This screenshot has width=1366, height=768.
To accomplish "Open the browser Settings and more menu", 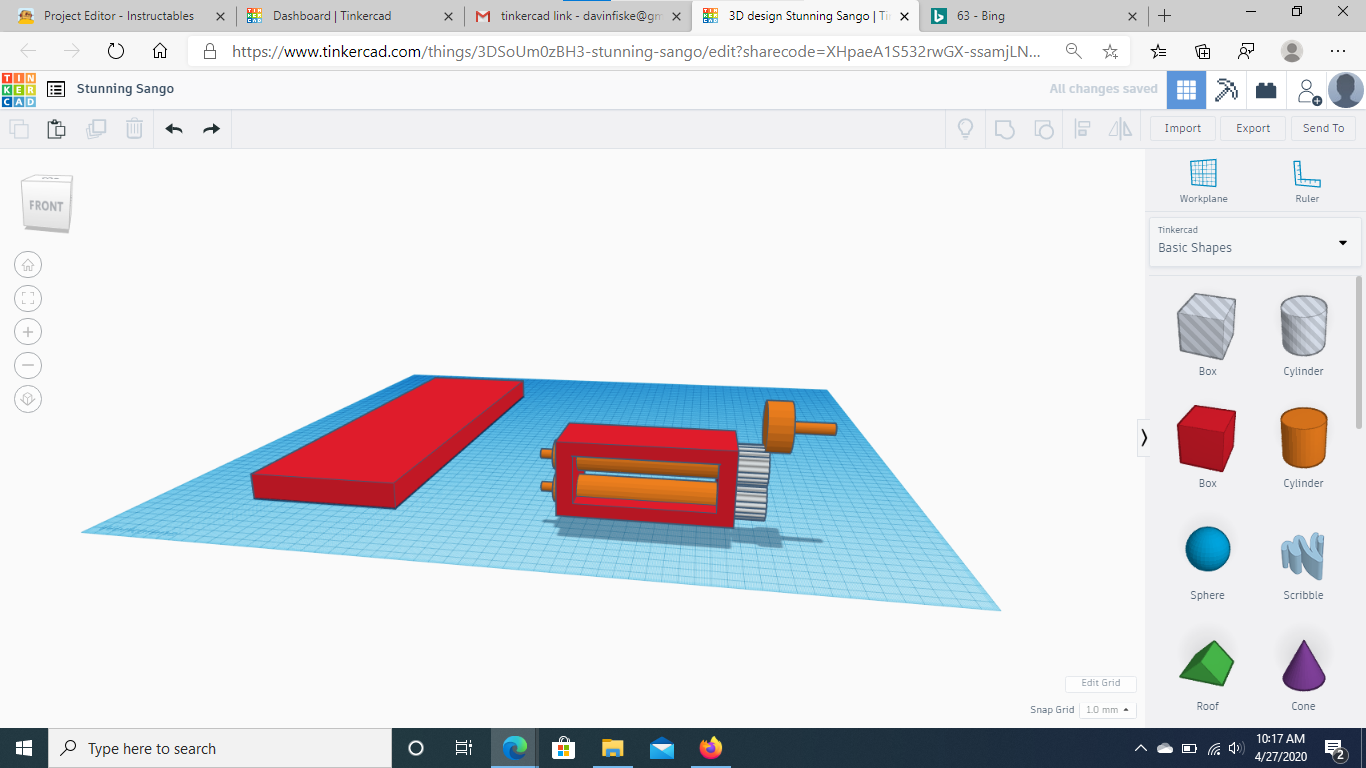I will [x=1338, y=51].
